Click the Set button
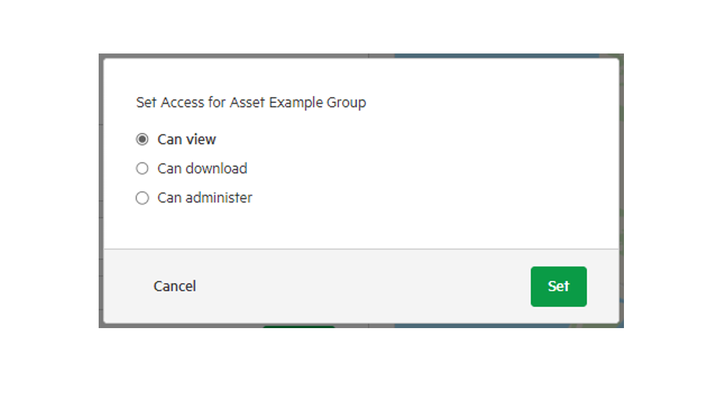 (x=558, y=286)
